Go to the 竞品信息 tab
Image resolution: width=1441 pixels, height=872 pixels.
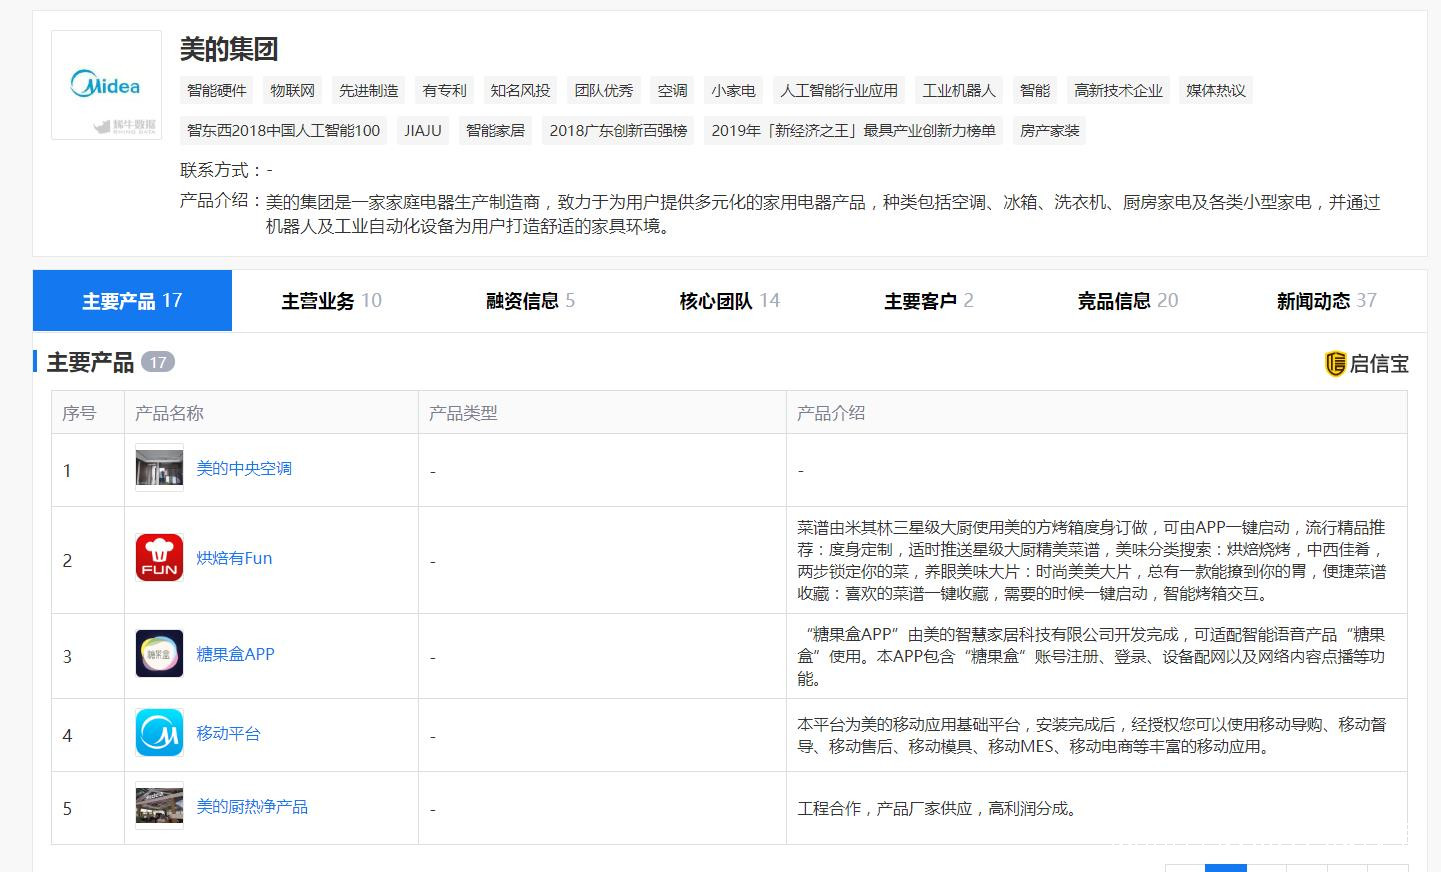tap(1127, 301)
